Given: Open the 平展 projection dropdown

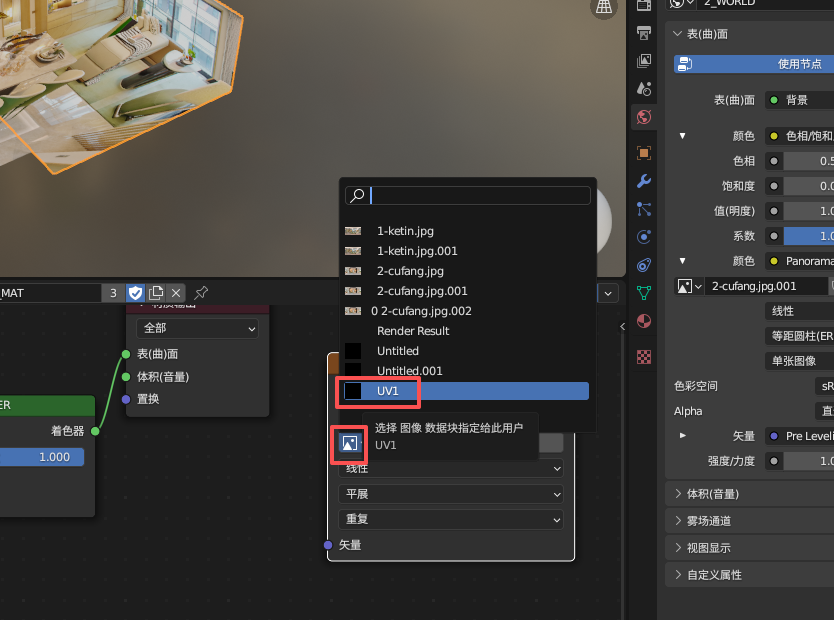Looking at the screenshot, I should [451, 494].
